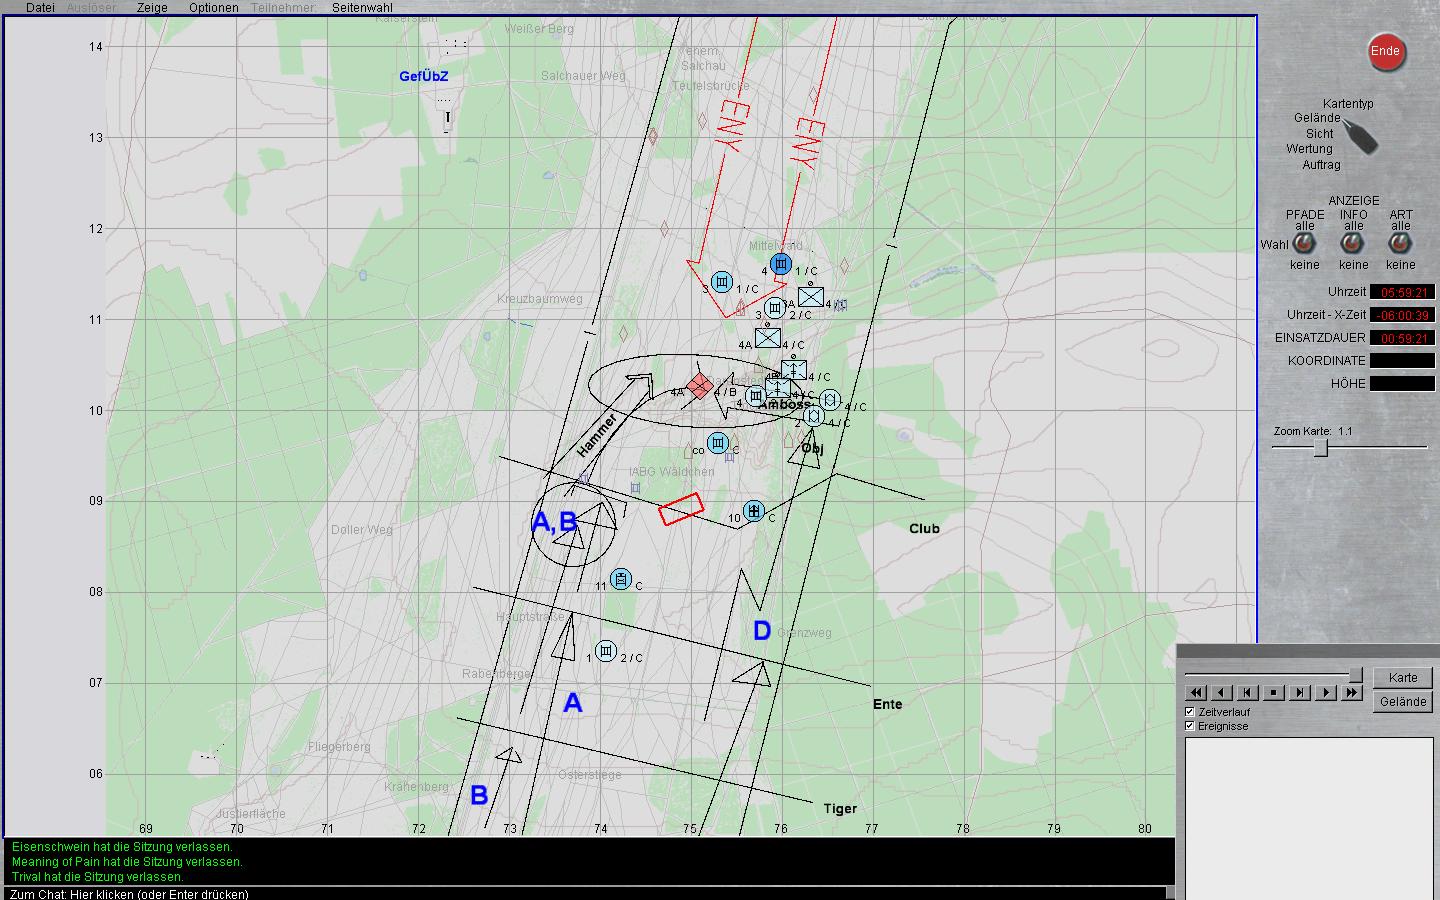Screen dimensions: 1440x900
Task: Open the Datei menu
Action: 40,8
